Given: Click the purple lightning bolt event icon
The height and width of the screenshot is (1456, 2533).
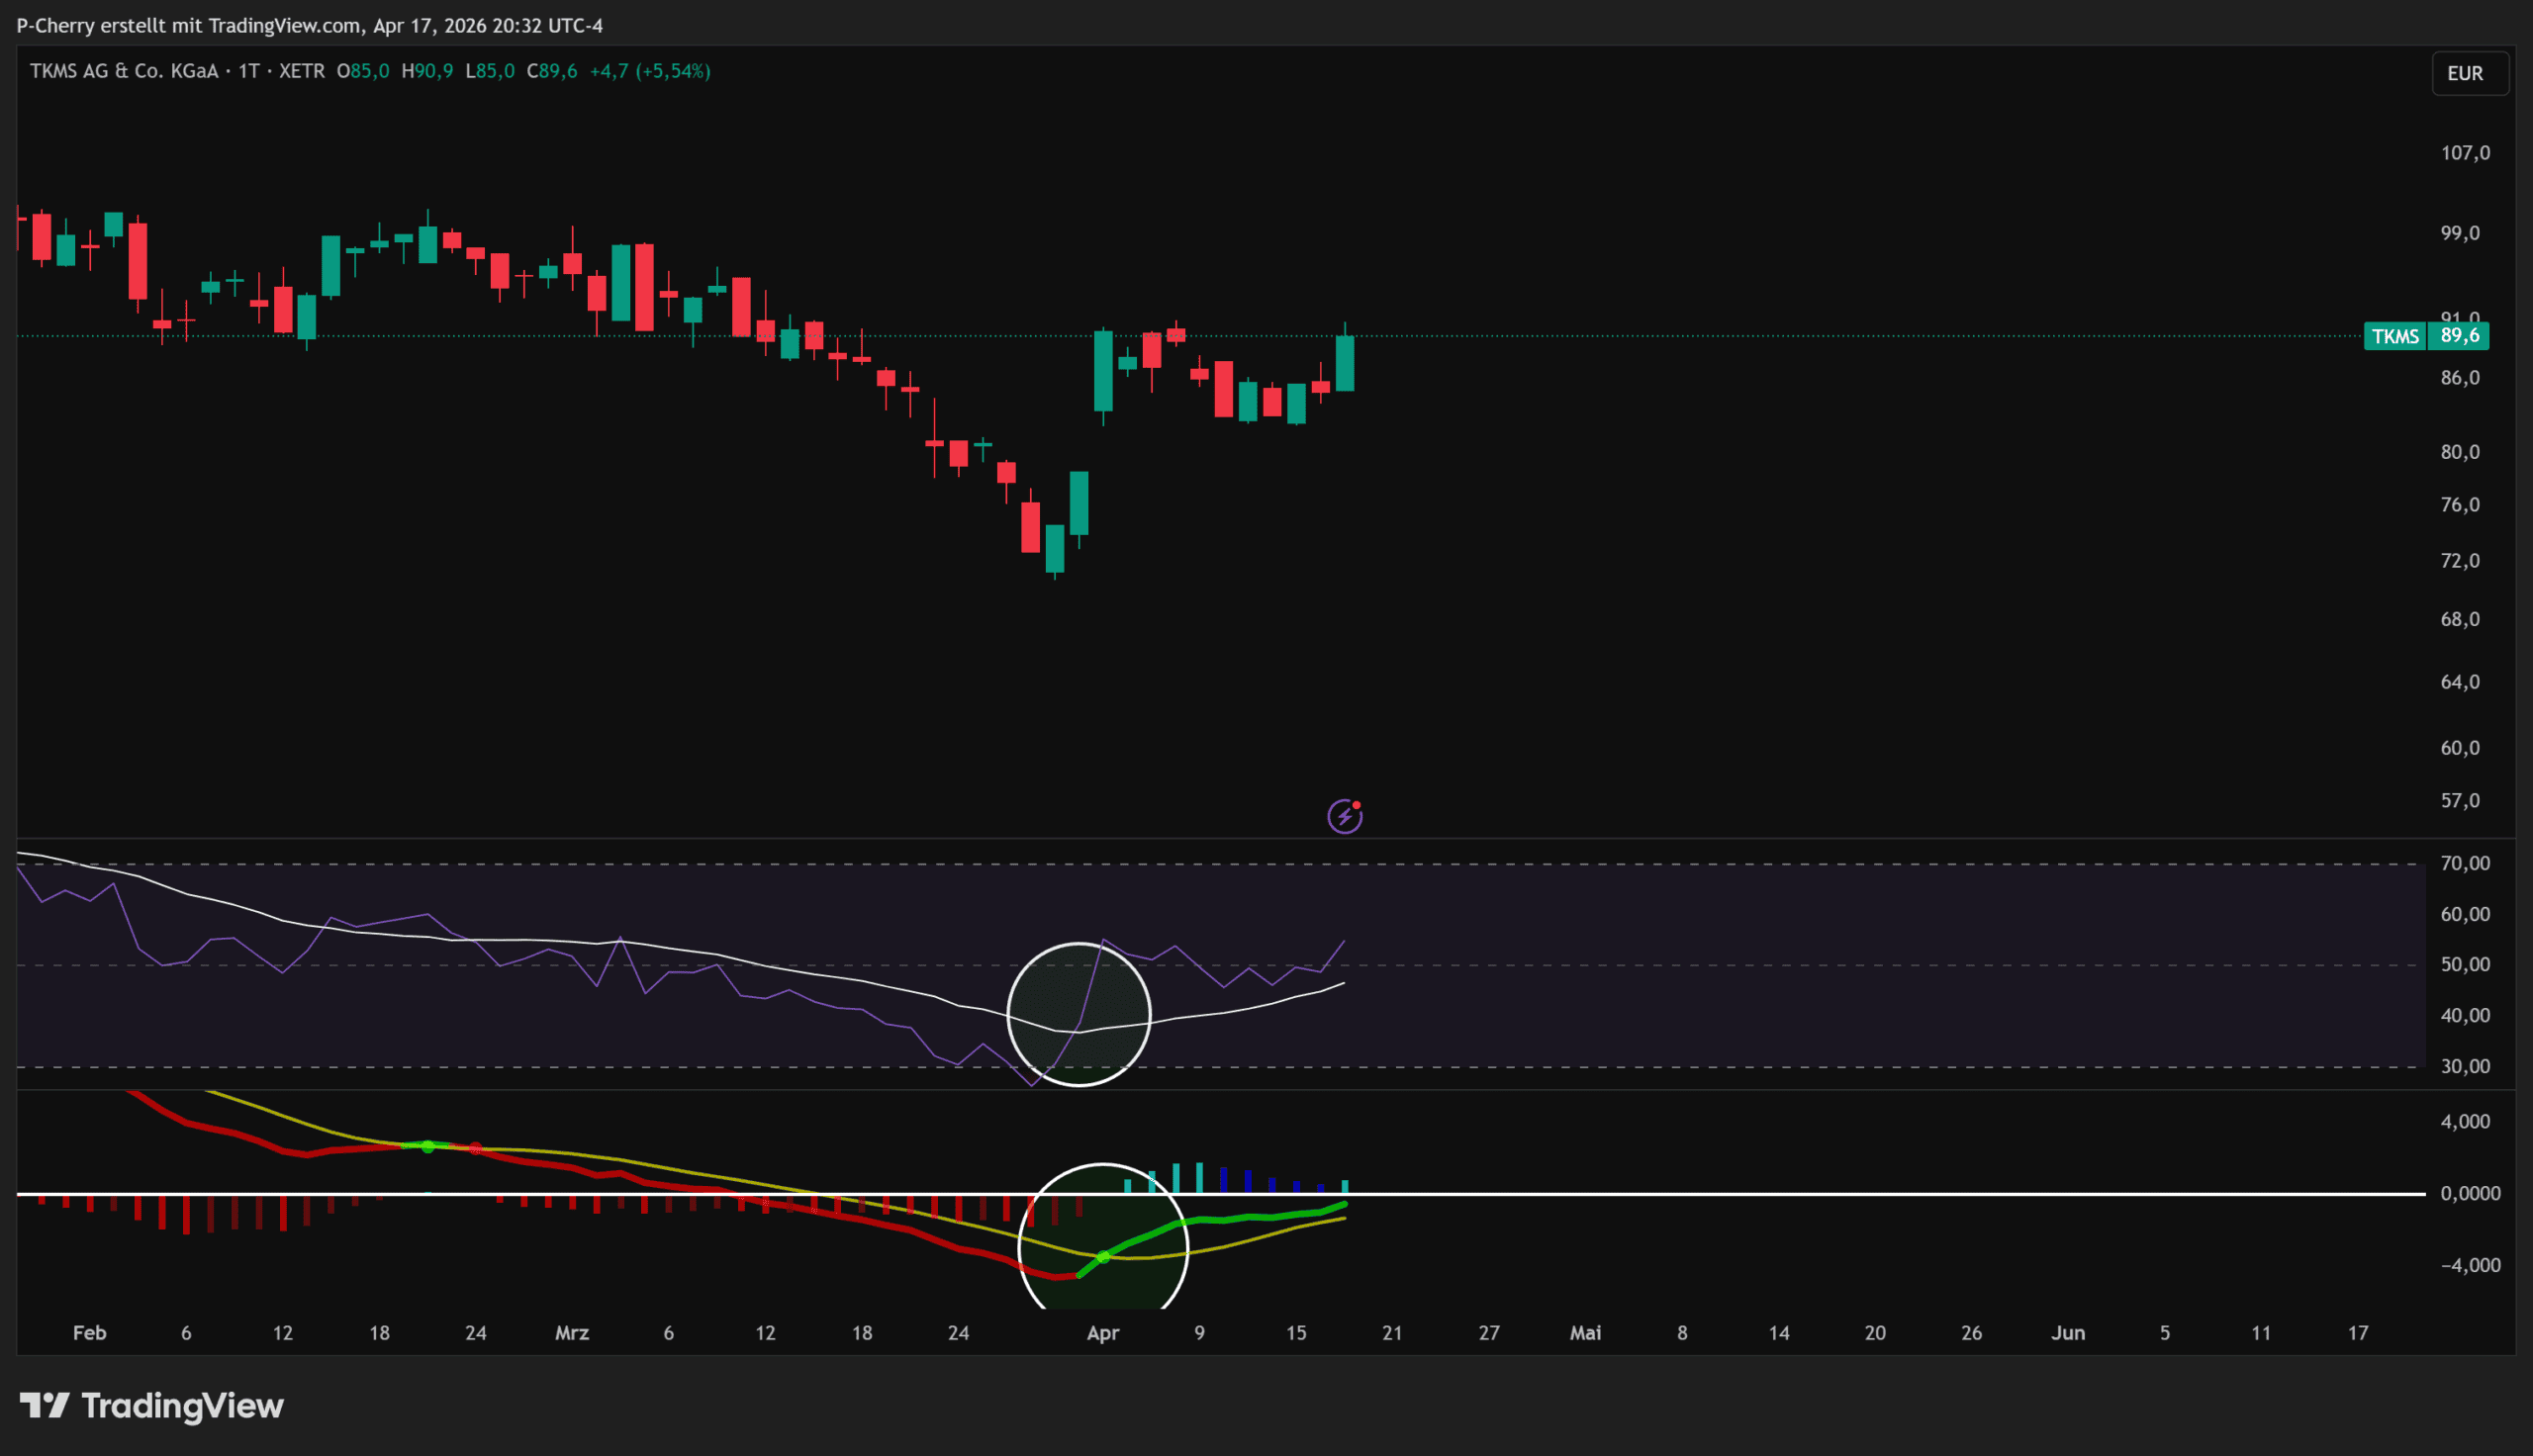Looking at the screenshot, I should point(1344,817).
